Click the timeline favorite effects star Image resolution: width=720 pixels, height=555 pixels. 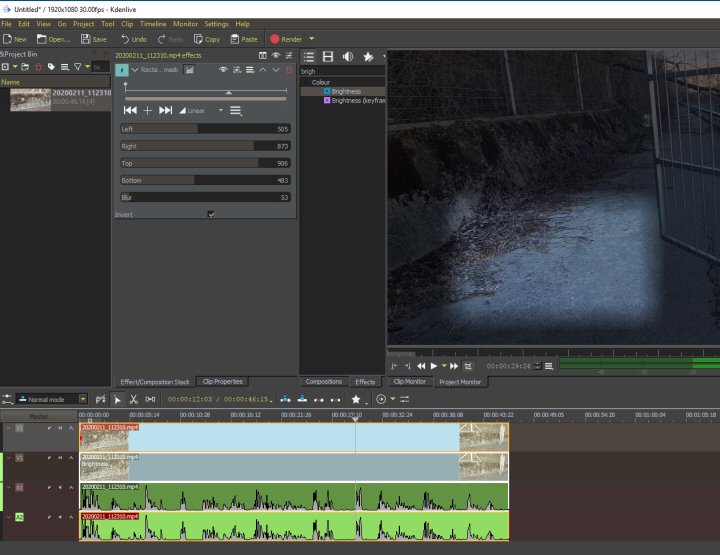(x=356, y=399)
